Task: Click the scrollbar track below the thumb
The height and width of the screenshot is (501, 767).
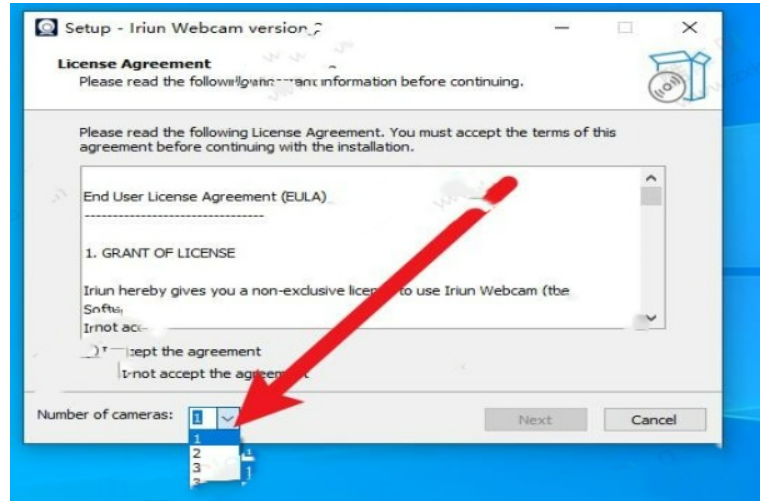Action: [x=651, y=257]
